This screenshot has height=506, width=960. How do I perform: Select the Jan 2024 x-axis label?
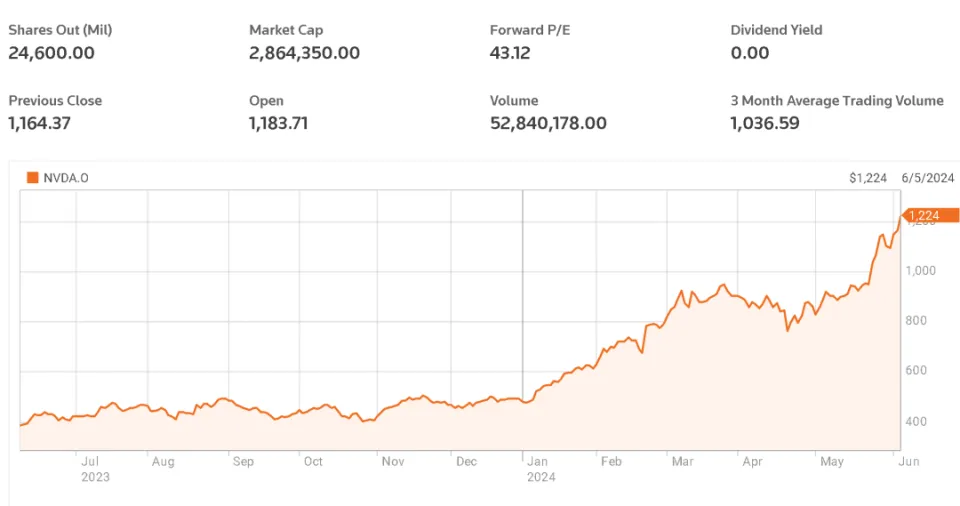pyautogui.click(x=538, y=469)
